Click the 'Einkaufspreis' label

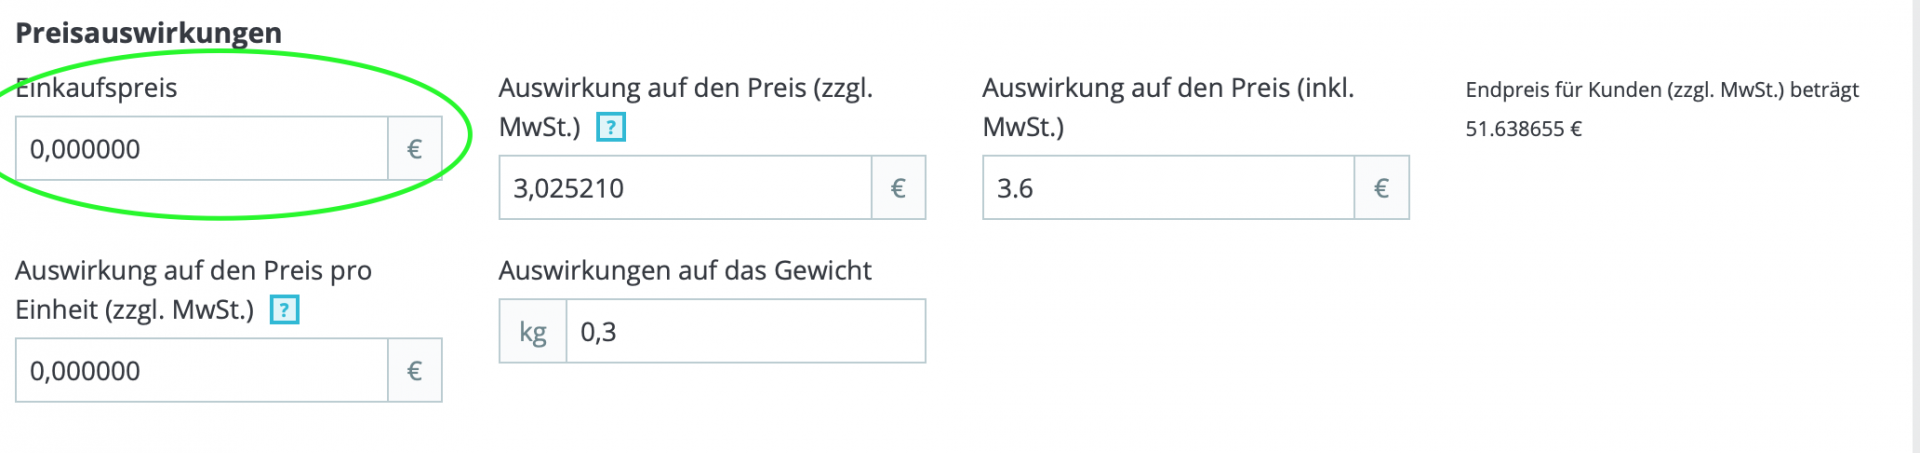pyautogui.click(x=97, y=88)
